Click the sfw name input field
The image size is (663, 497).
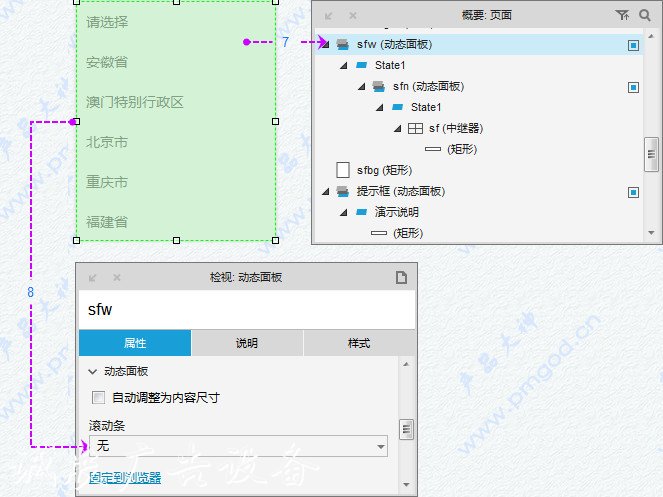tap(247, 310)
